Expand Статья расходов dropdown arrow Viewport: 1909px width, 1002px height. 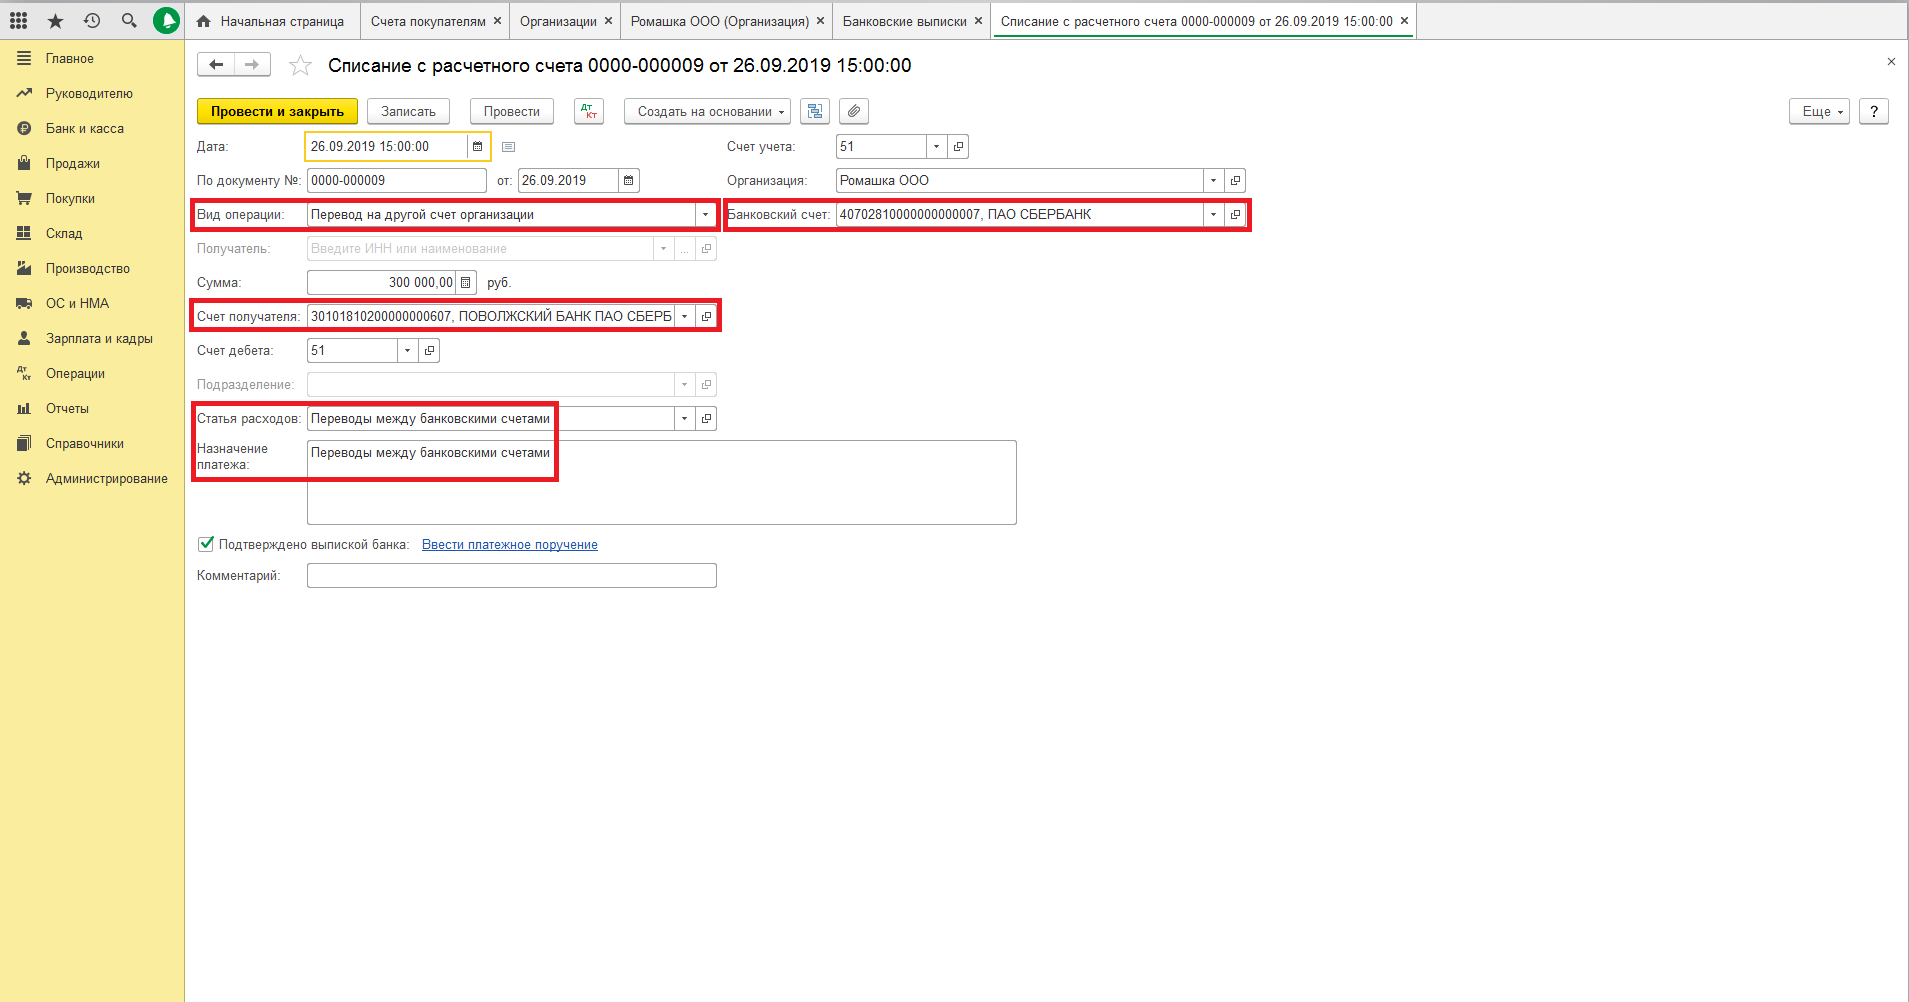684,418
